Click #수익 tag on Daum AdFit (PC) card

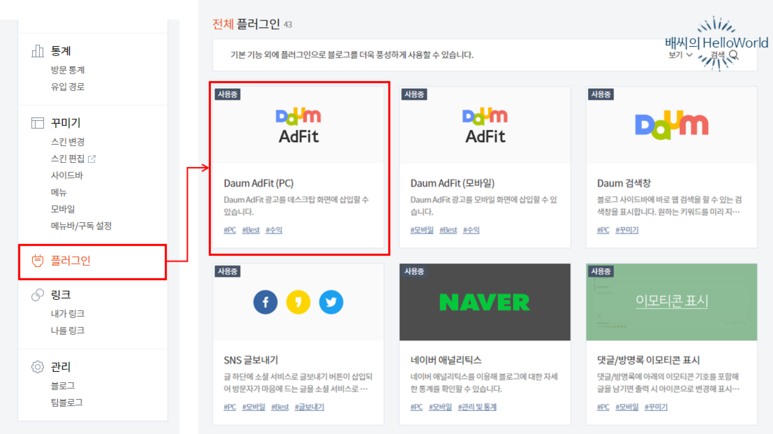(x=274, y=230)
